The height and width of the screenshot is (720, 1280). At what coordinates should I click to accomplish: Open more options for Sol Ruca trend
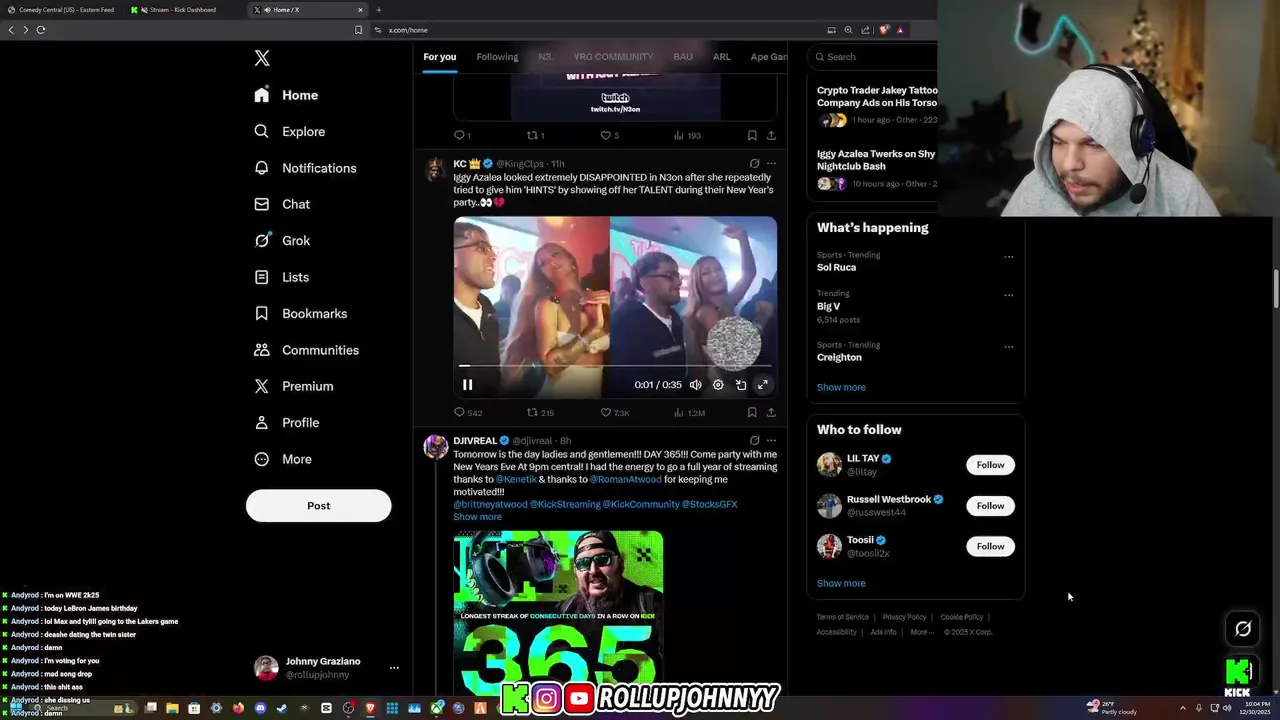(x=1008, y=257)
